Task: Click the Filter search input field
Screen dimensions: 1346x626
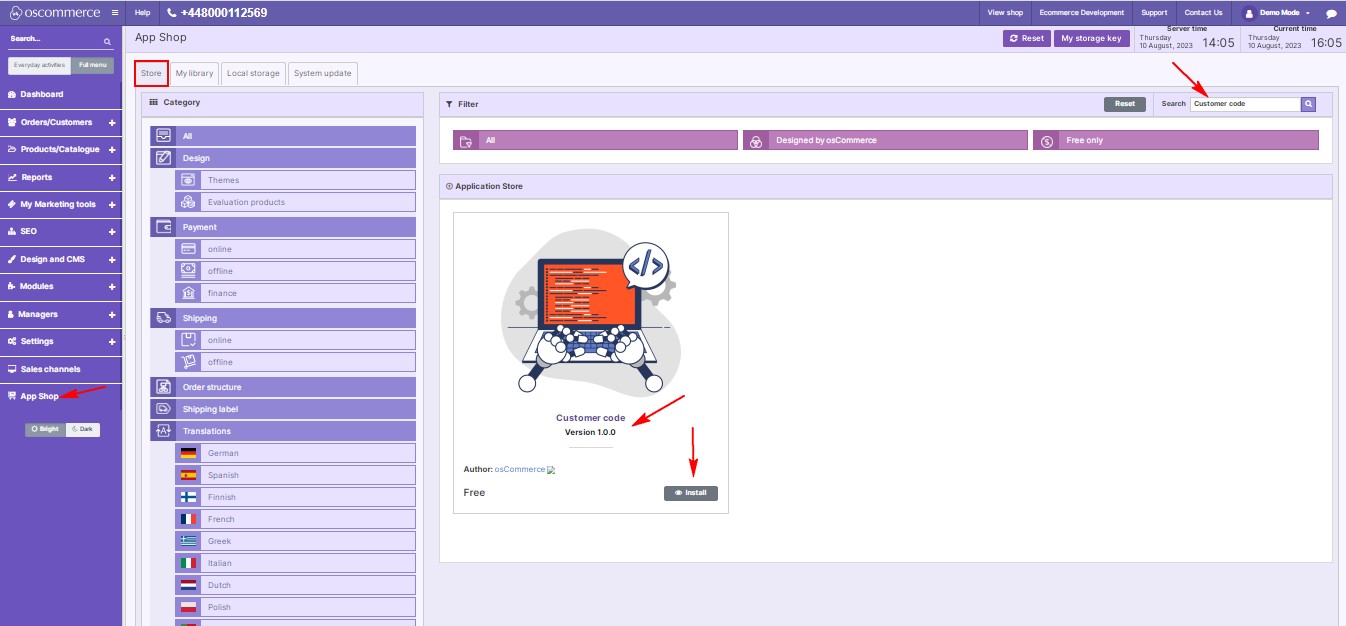Action: coord(1245,104)
